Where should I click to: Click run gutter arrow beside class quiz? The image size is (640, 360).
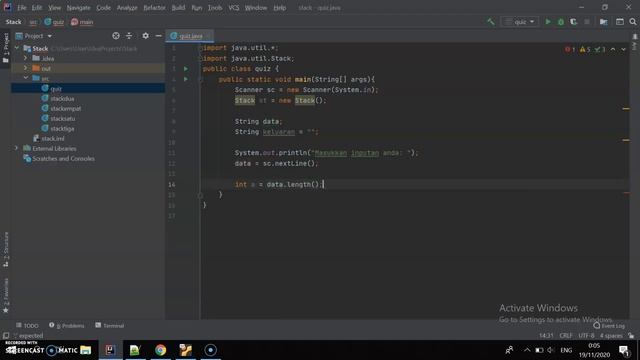(186, 69)
